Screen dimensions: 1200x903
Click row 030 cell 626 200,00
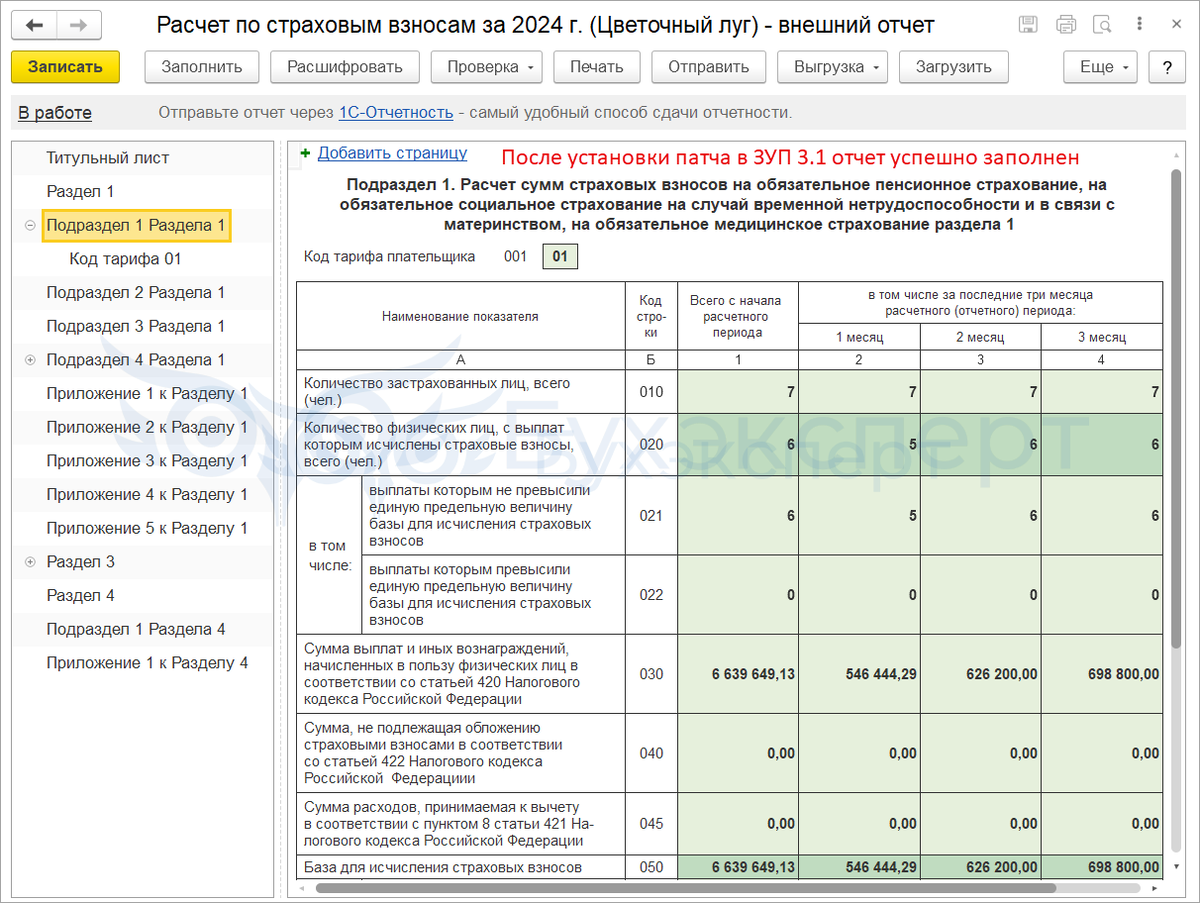click(980, 673)
